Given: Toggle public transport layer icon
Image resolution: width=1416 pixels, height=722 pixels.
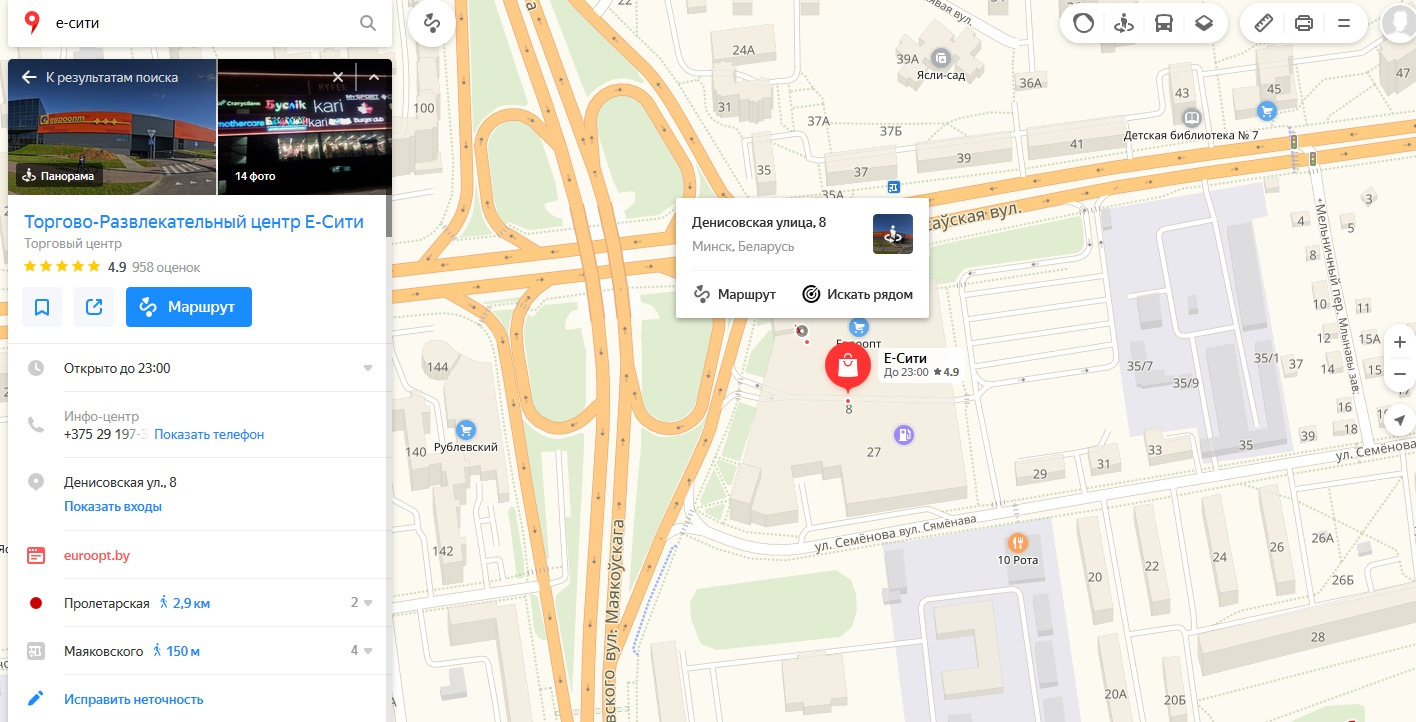Looking at the screenshot, I should tap(1164, 23).
